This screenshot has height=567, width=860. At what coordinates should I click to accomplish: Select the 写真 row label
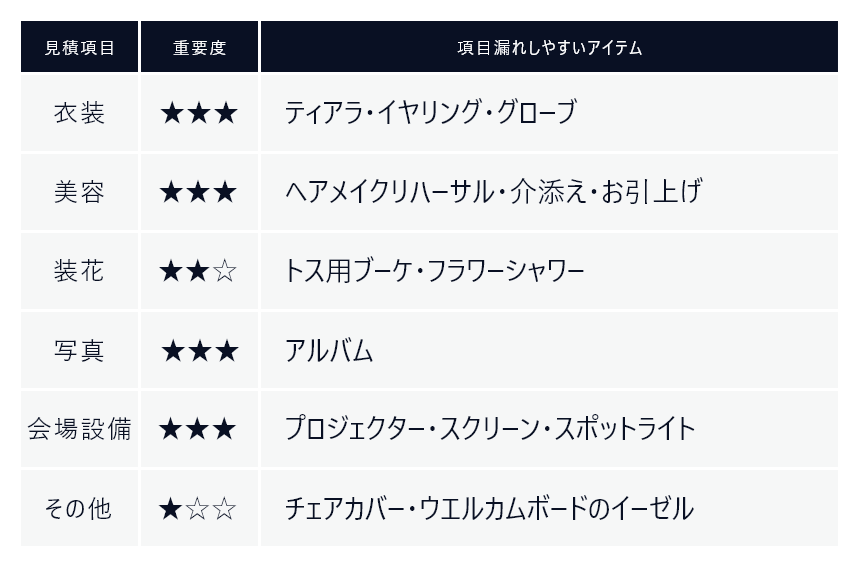coord(80,350)
